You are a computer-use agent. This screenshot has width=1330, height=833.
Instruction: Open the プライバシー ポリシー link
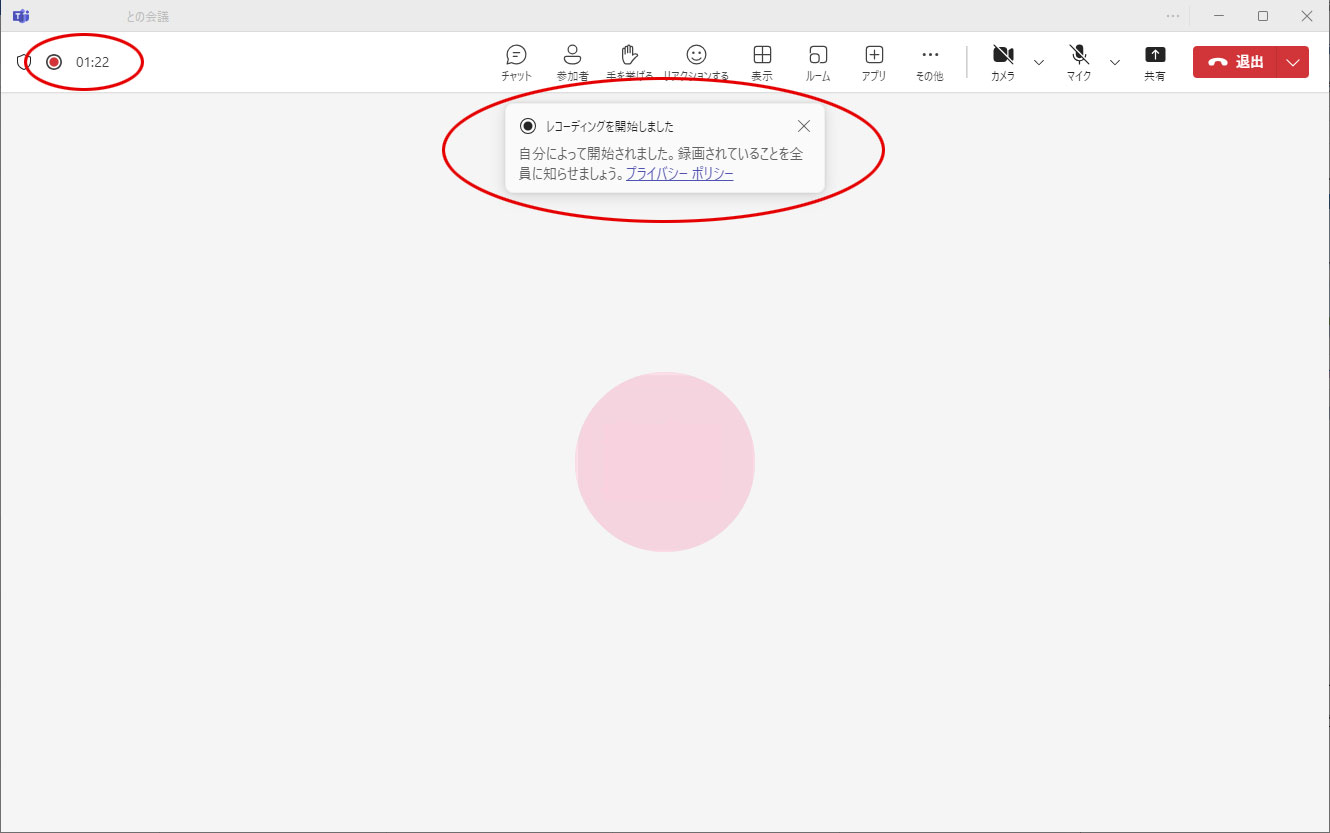[679, 174]
